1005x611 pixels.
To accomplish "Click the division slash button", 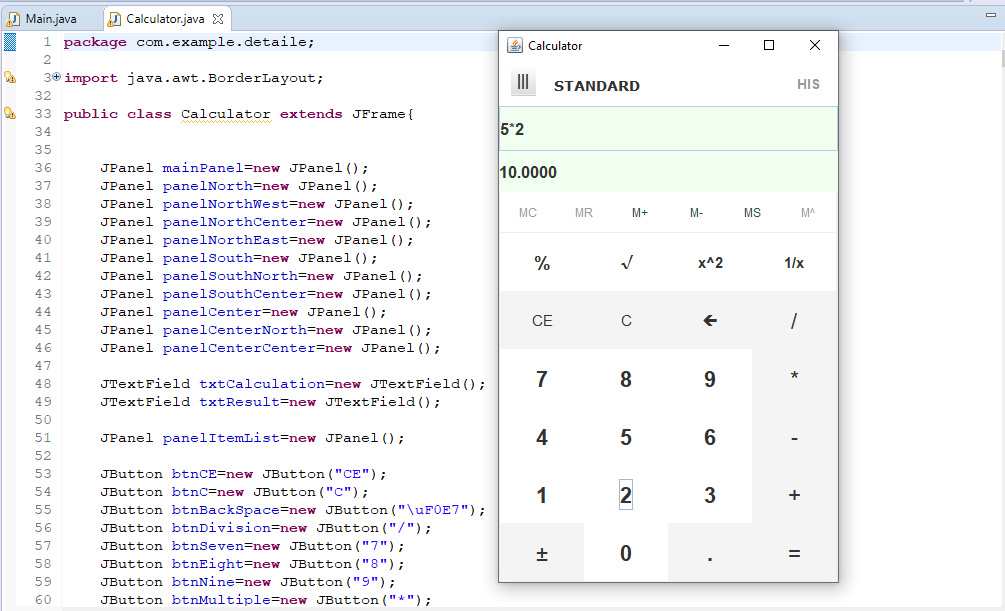I will 794,321.
